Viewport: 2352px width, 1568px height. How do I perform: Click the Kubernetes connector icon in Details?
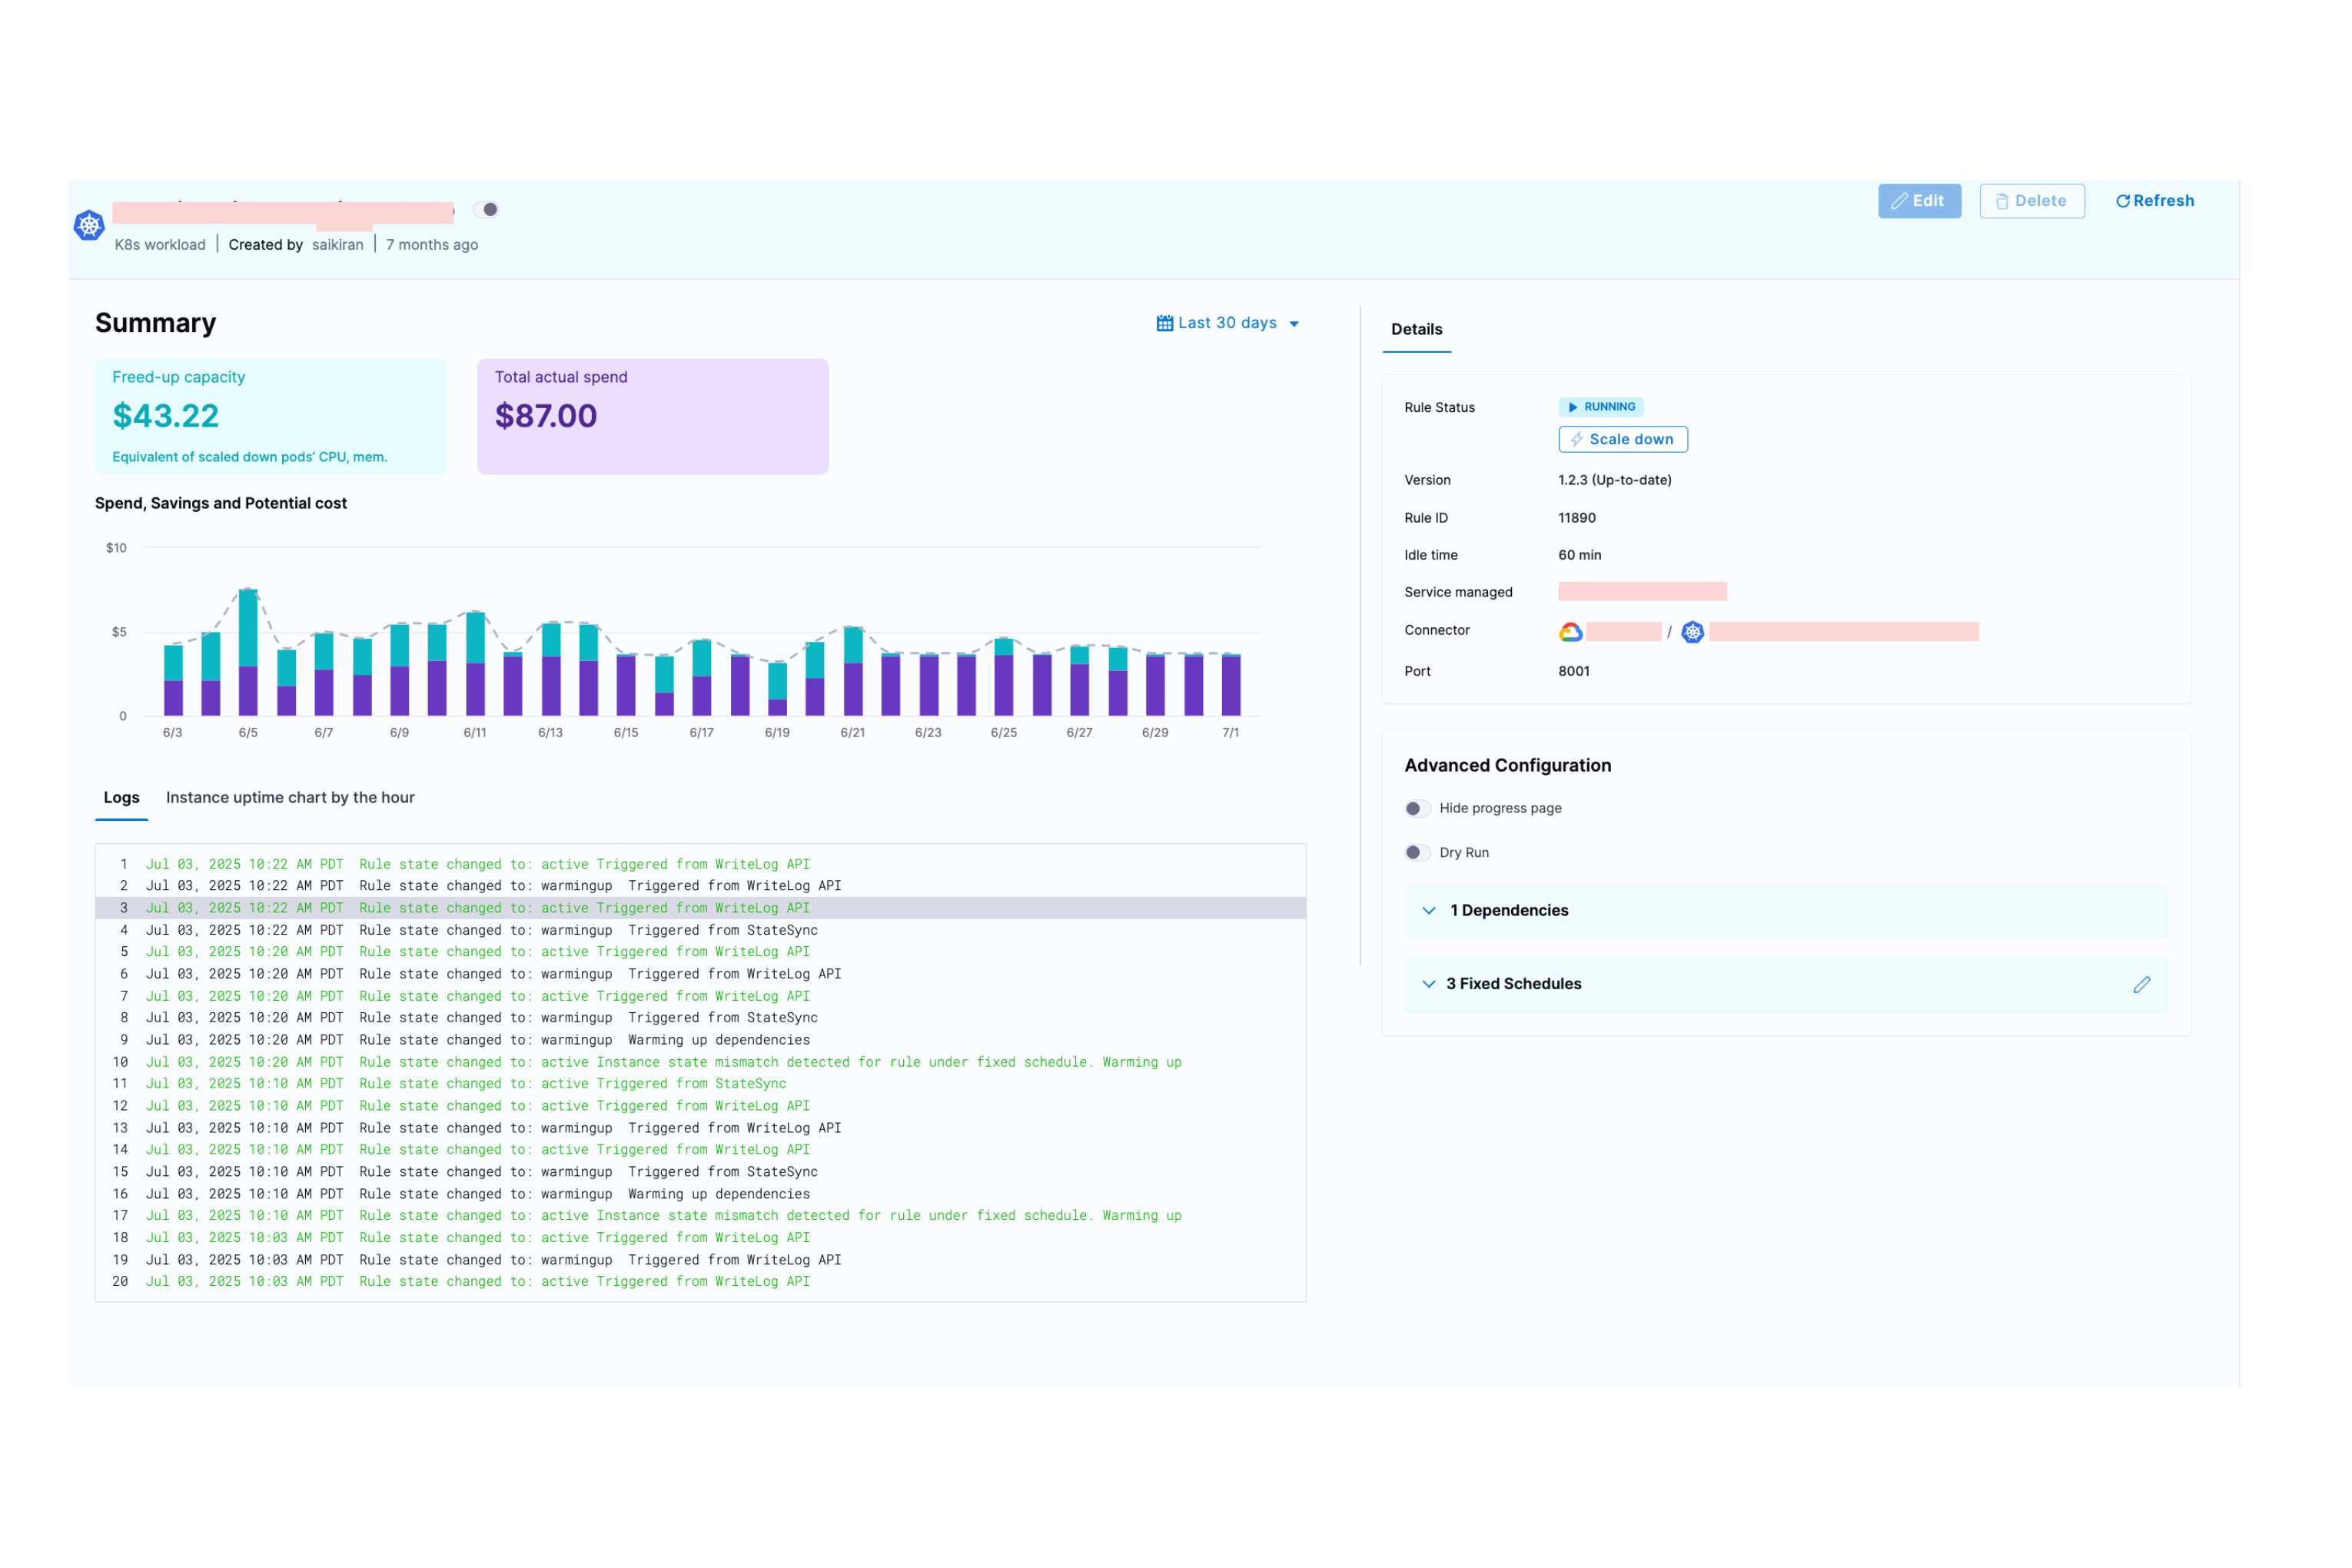[1692, 632]
